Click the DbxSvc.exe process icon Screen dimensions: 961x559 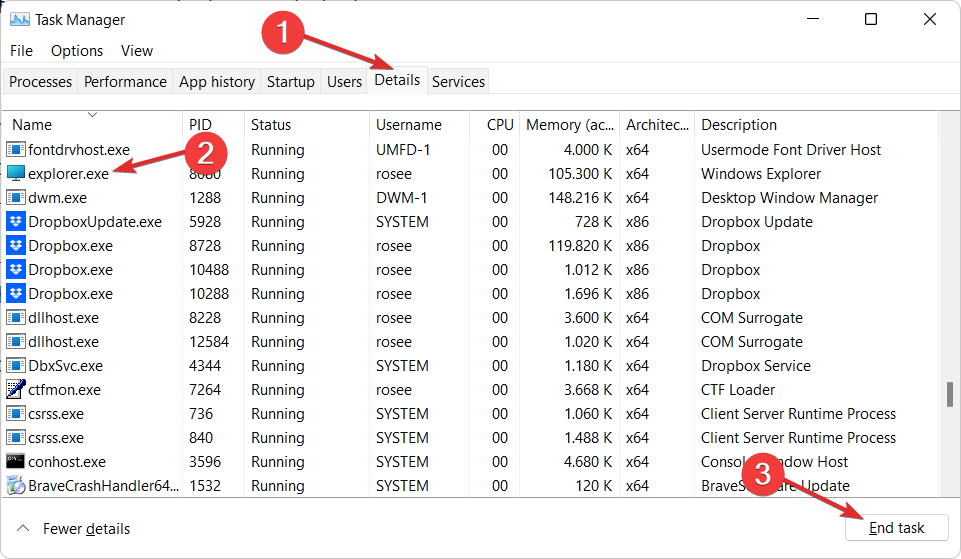tap(16, 366)
